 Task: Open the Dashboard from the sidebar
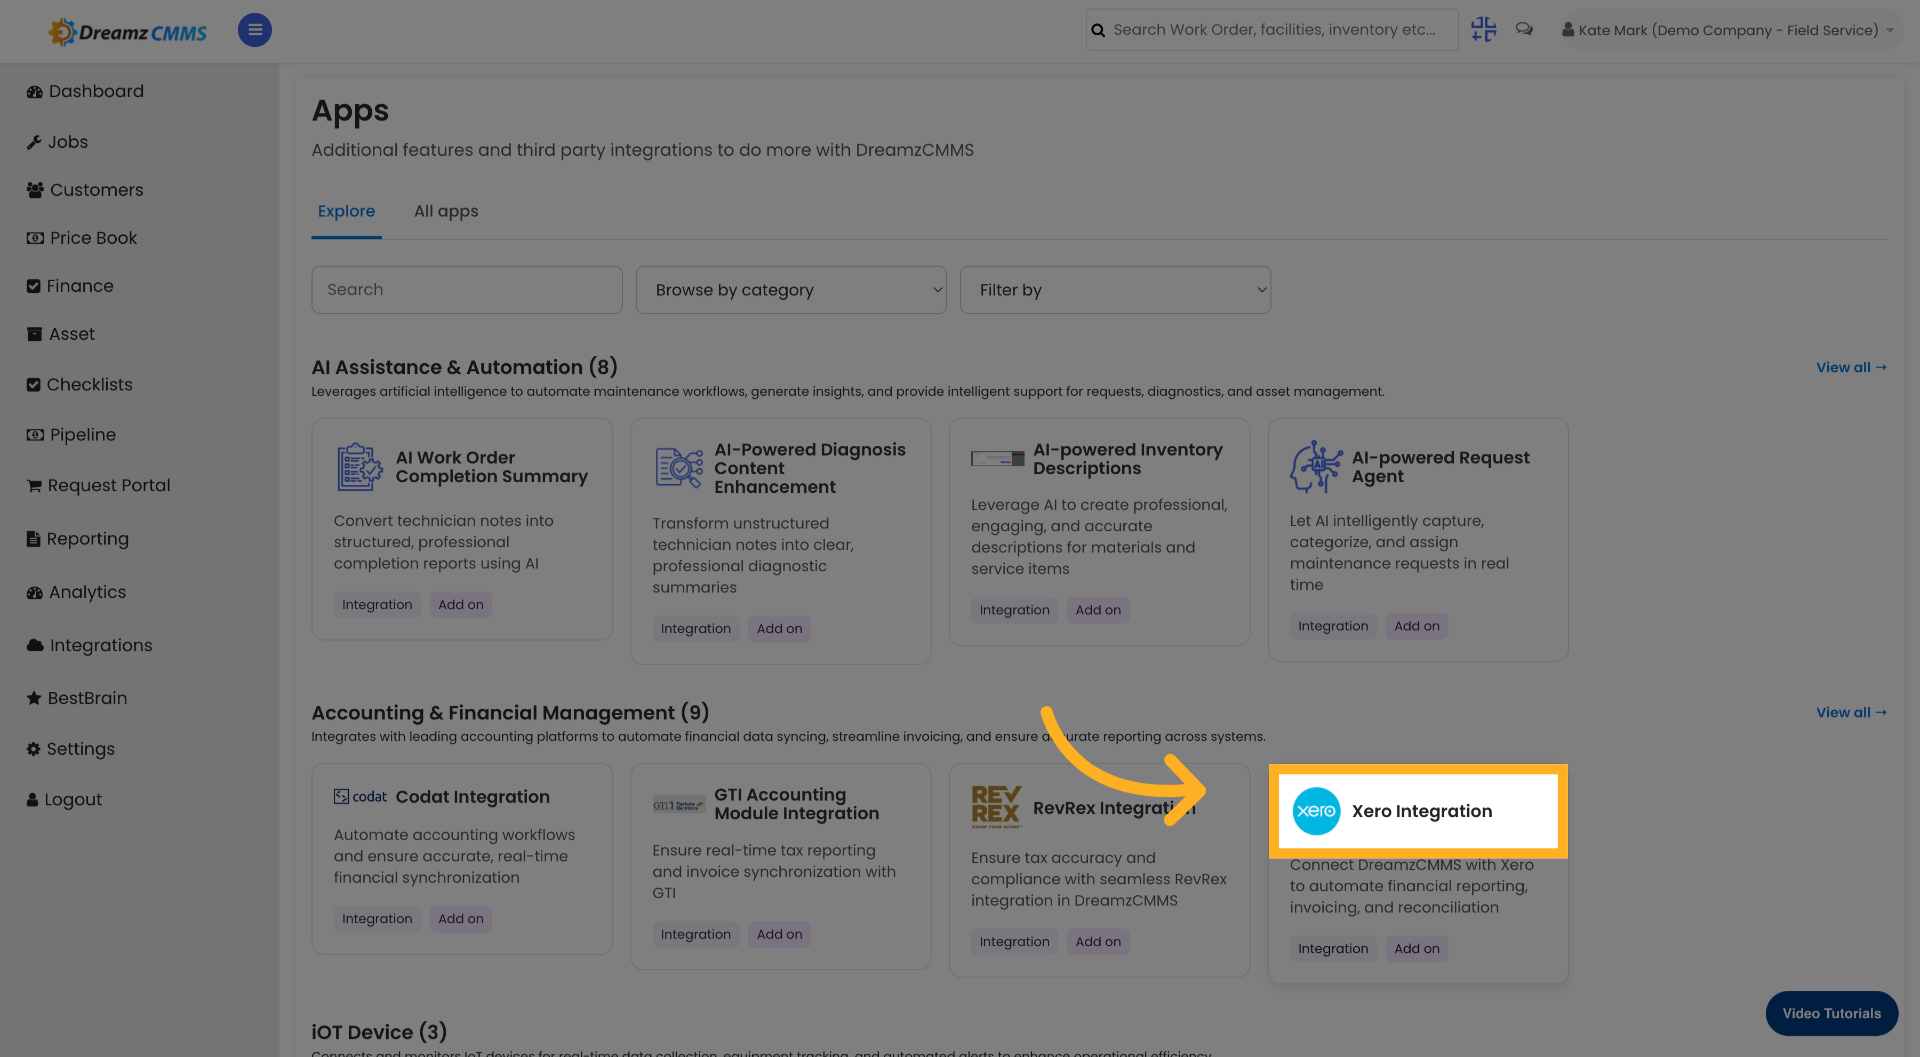[x=95, y=91]
